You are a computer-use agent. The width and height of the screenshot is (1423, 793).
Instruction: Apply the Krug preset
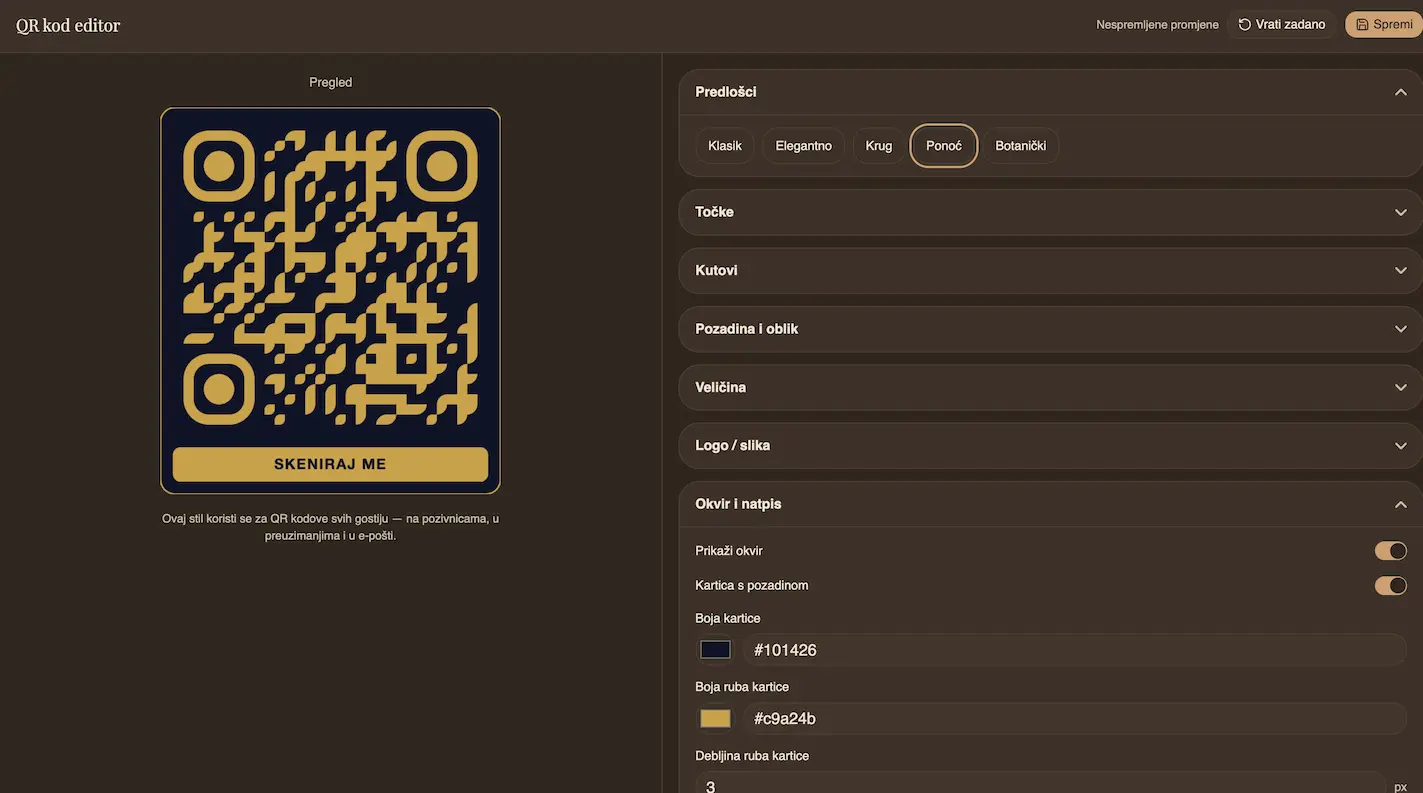click(x=879, y=146)
